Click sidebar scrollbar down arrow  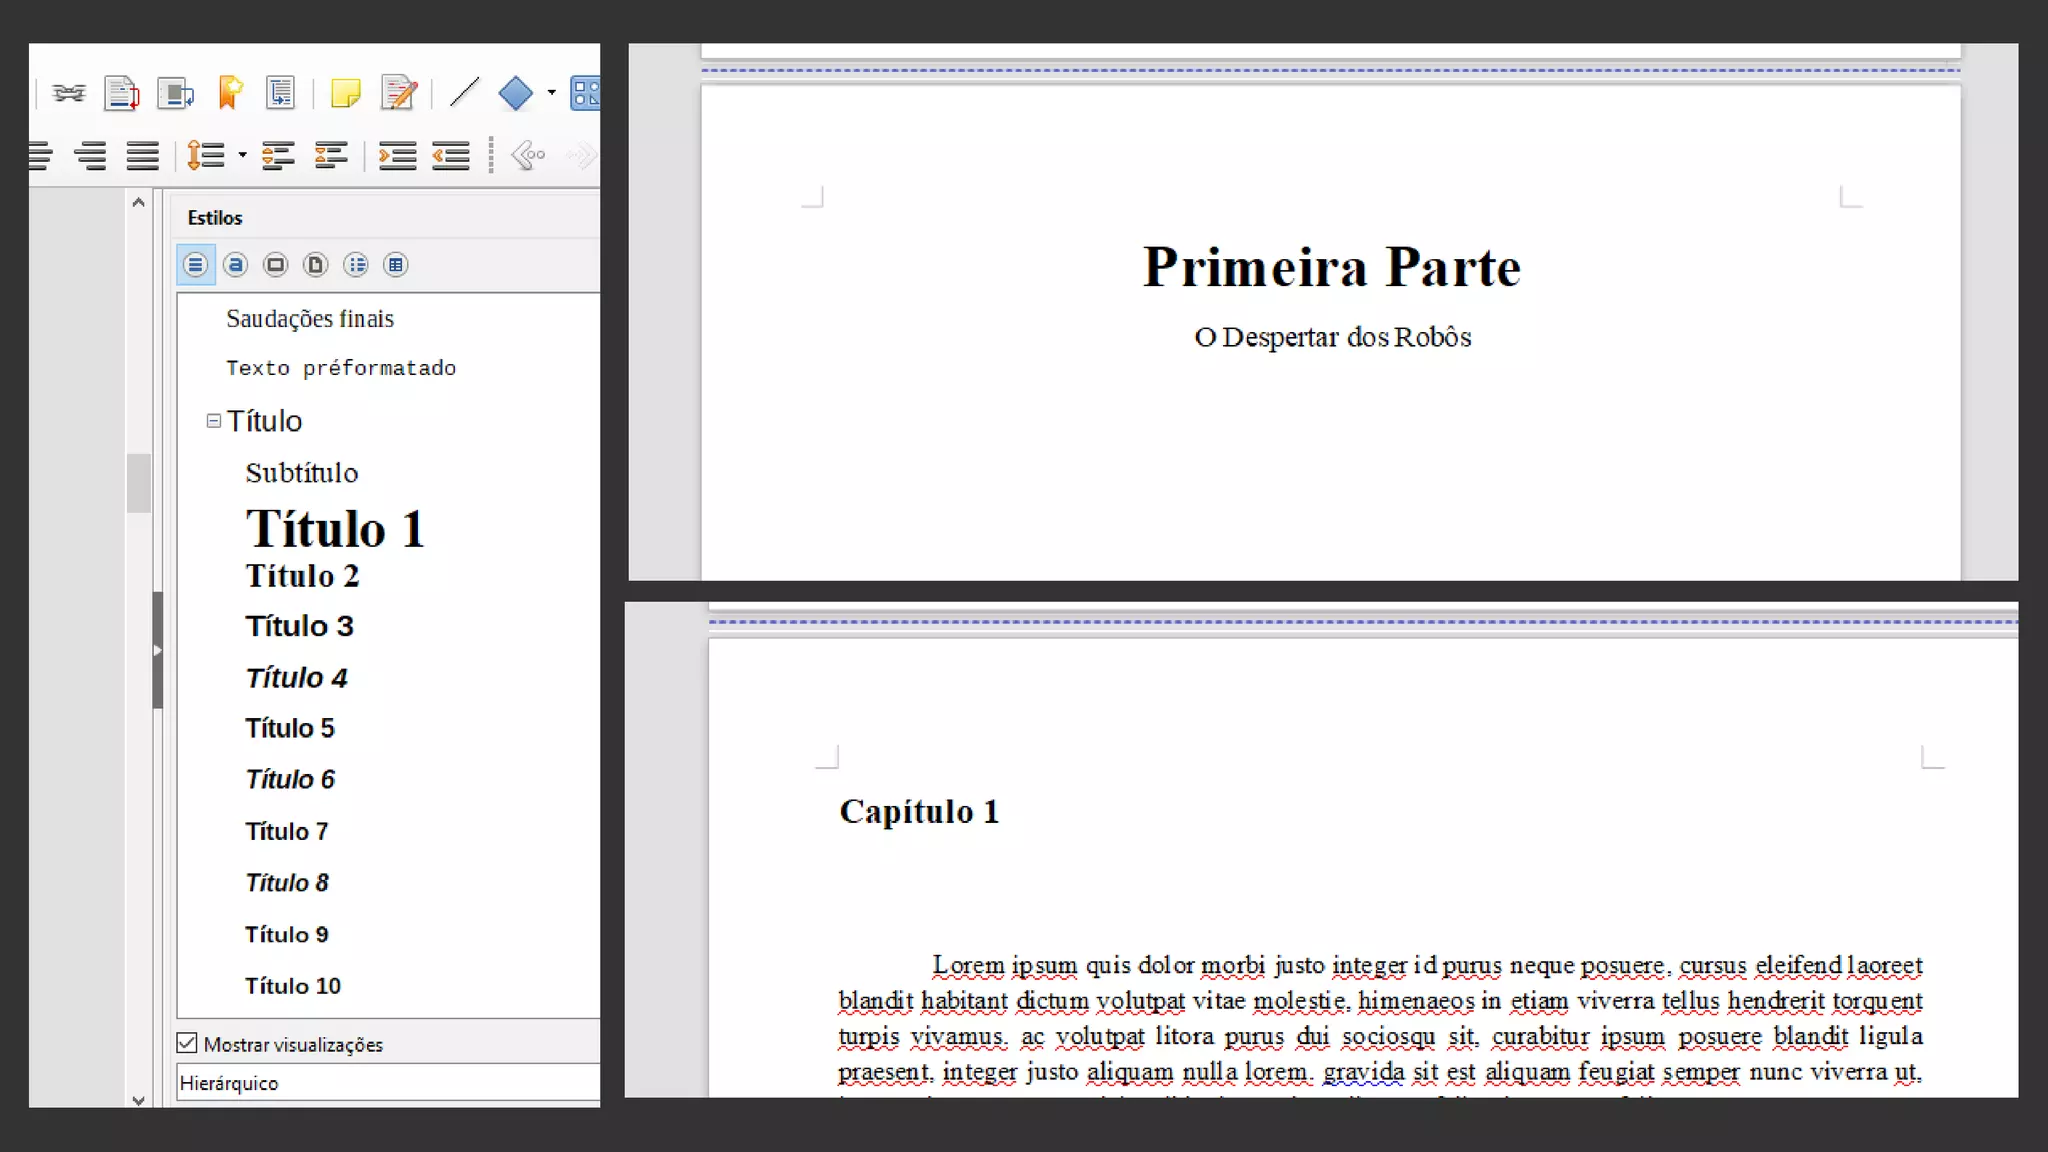click(x=139, y=1100)
